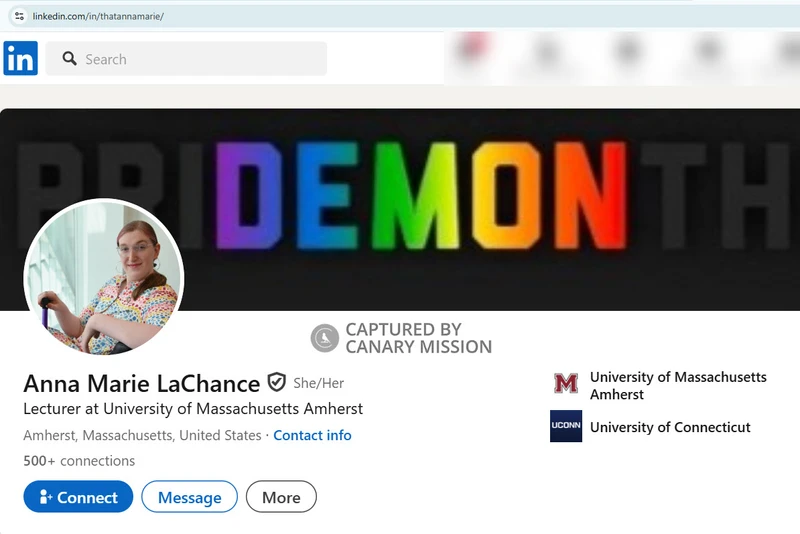Screen dimensions: 800x534
Task: Click the linkedin.com/in/thatannamarie/ URL text
Action: pos(98,16)
